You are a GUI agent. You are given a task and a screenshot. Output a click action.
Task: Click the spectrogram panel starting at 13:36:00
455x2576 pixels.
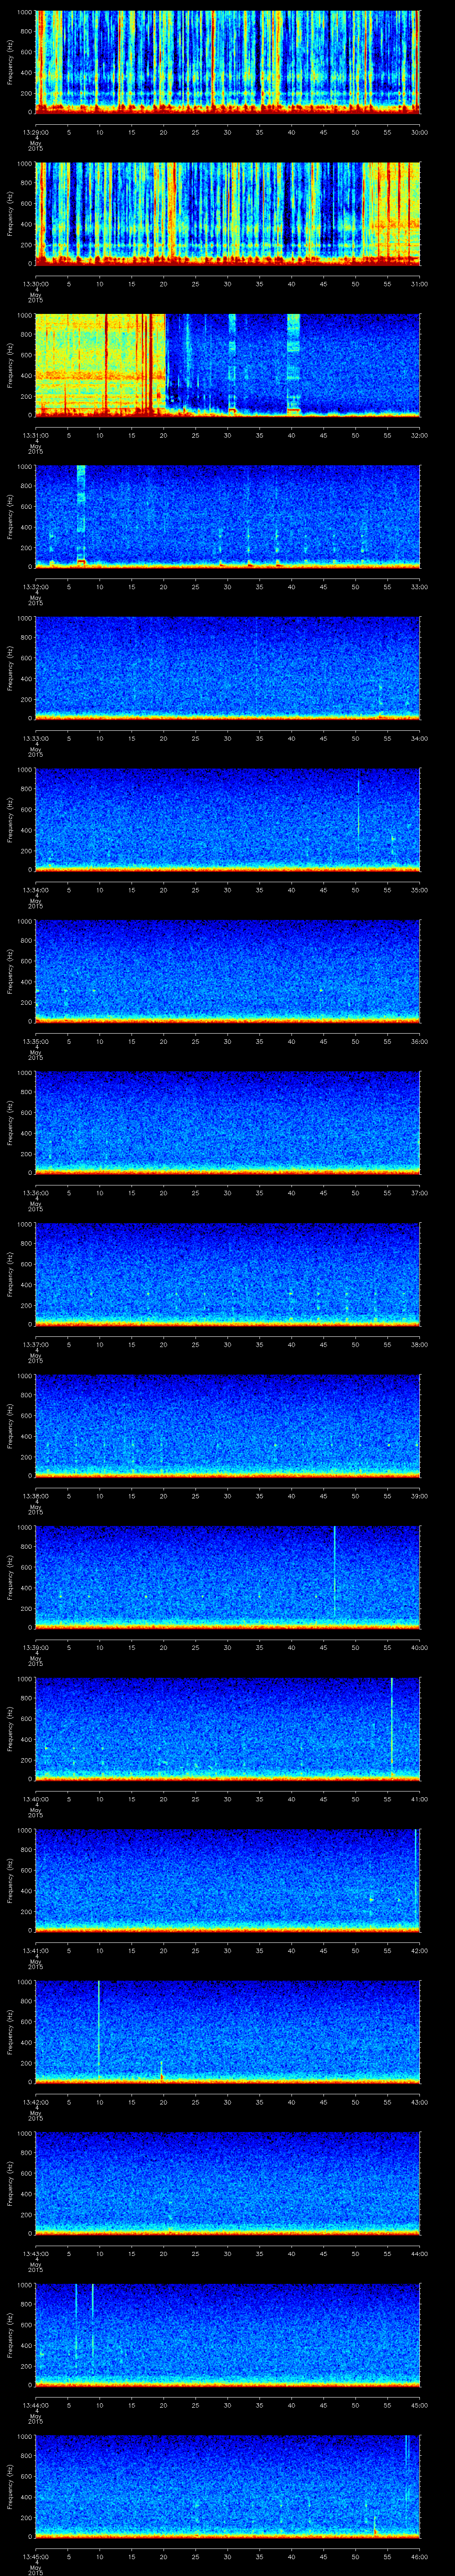[x=227, y=1123]
